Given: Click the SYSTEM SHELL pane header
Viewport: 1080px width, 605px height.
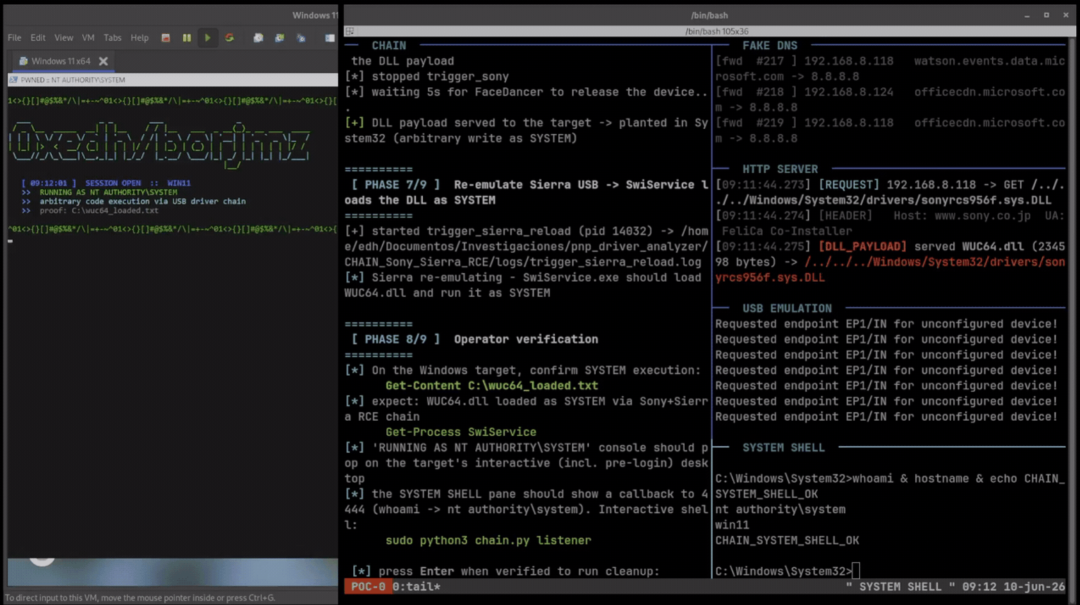Looking at the screenshot, I should pyautogui.click(x=783, y=447).
